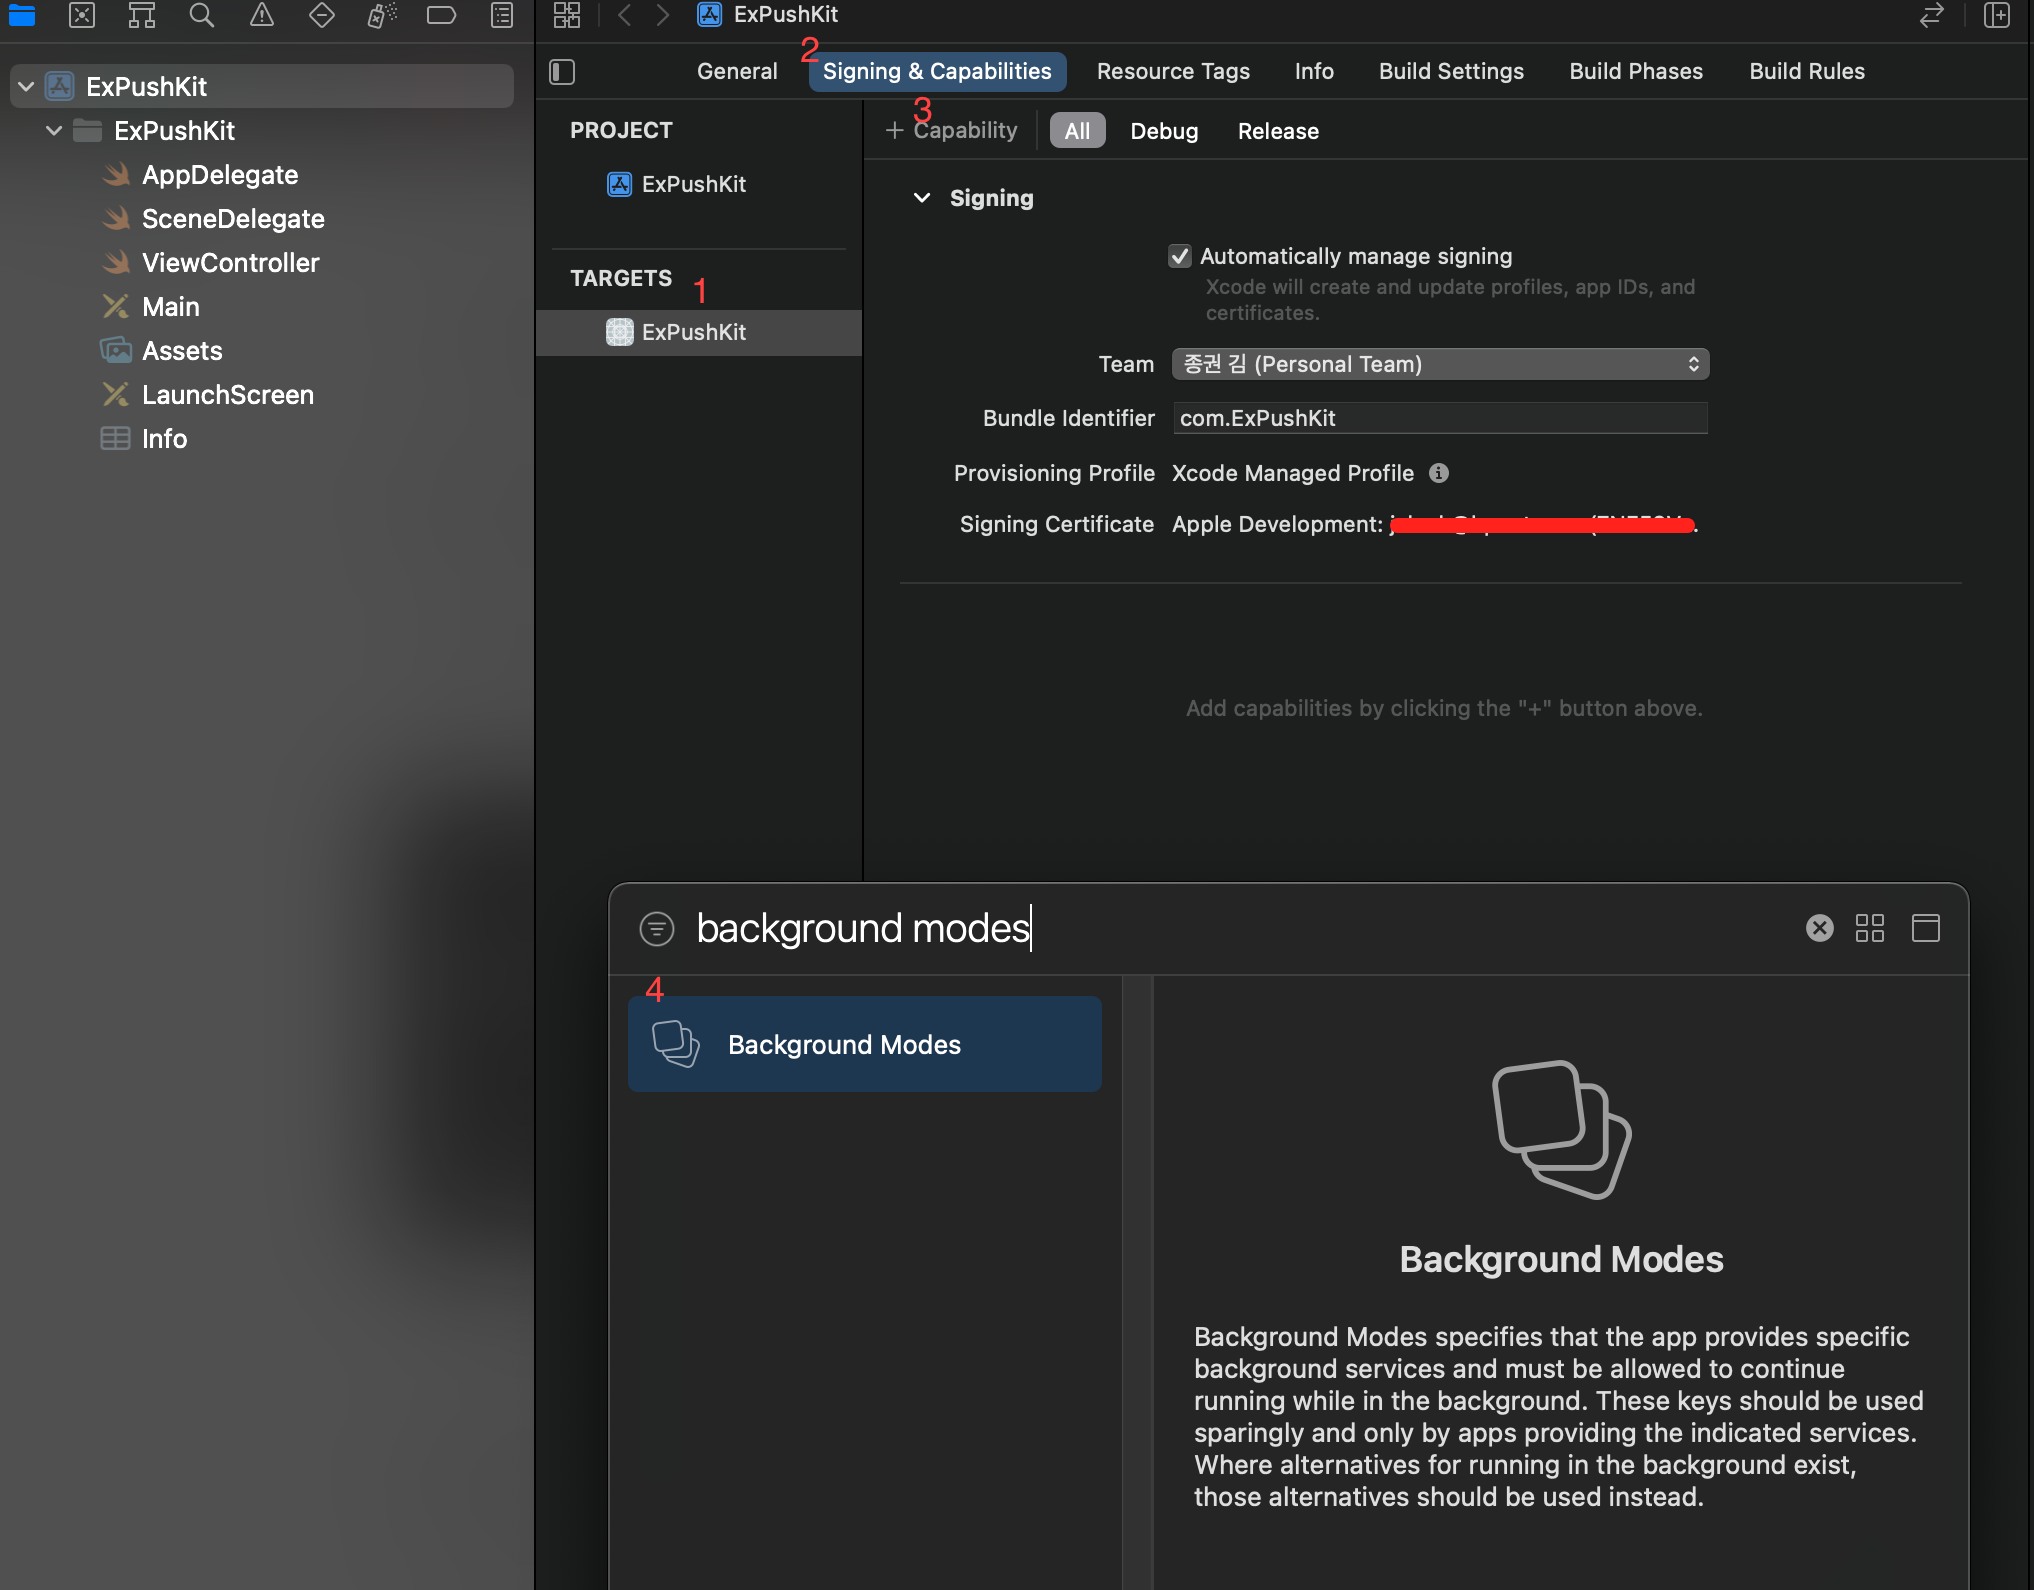Toggle the library detail pane icon
Screen dimensions: 2034x1590
click(1925, 928)
